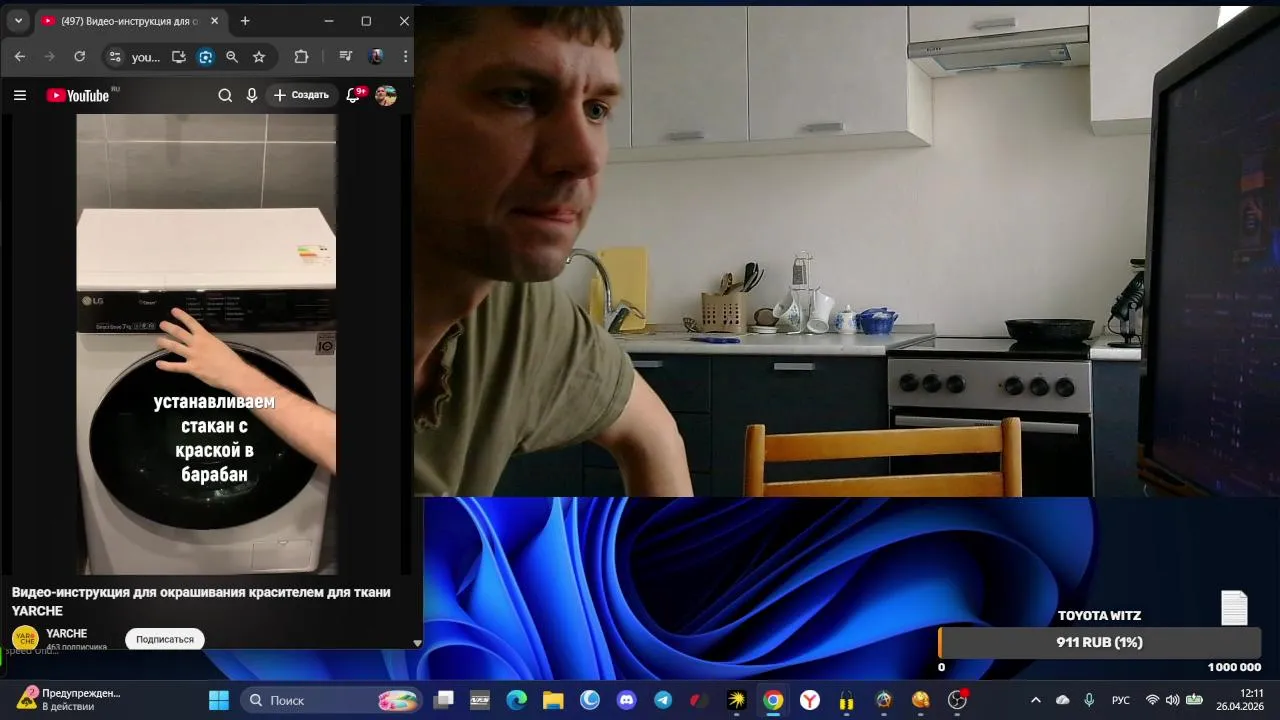Expand the tab search dropdown arrow
1280x720 pixels.
point(18,21)
